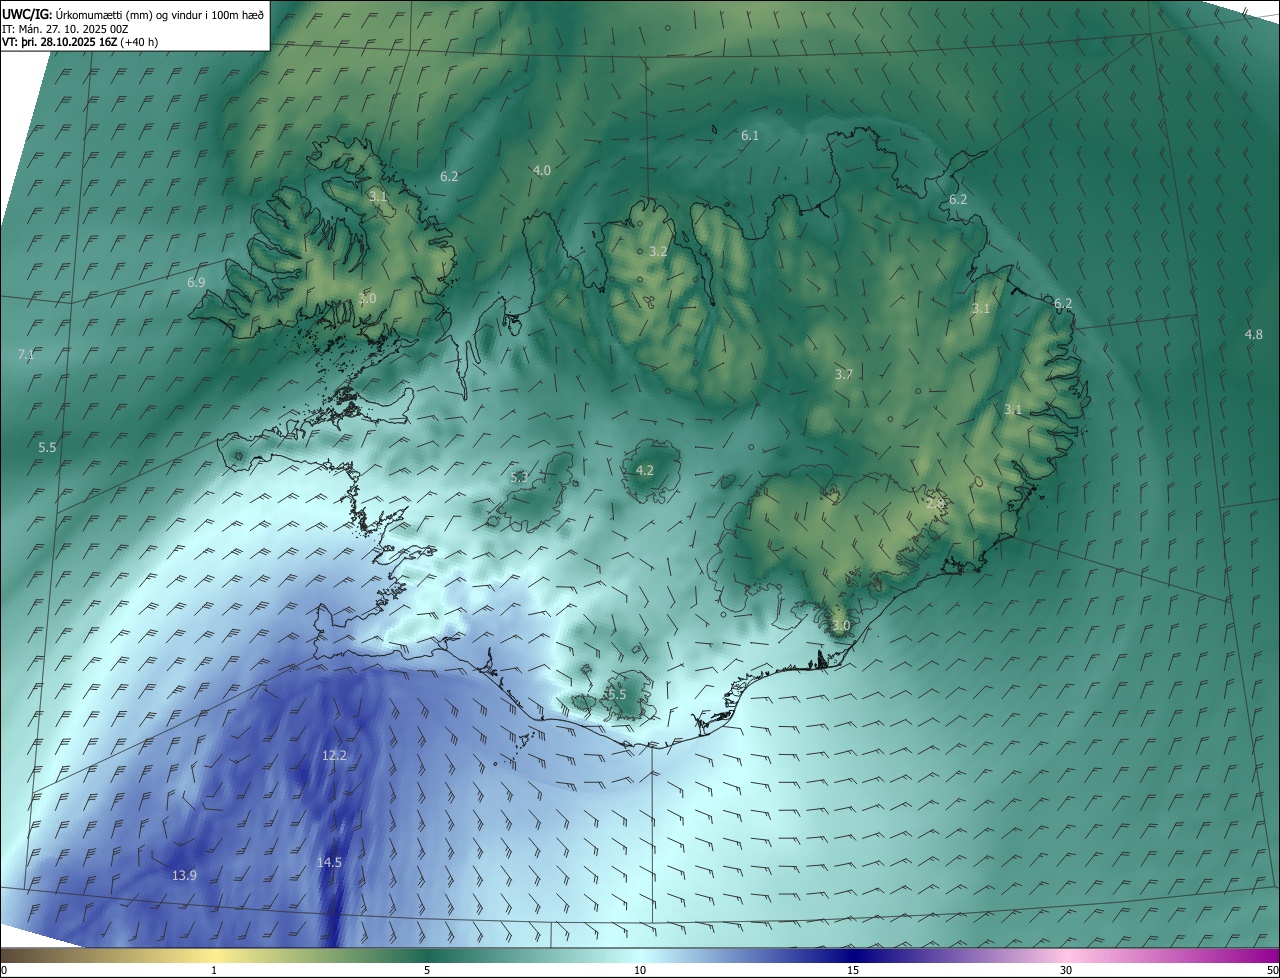This screenshot has width=1280, height=978.
Task: Click the 14.5 precipitable water value
Action: [329, 862]
